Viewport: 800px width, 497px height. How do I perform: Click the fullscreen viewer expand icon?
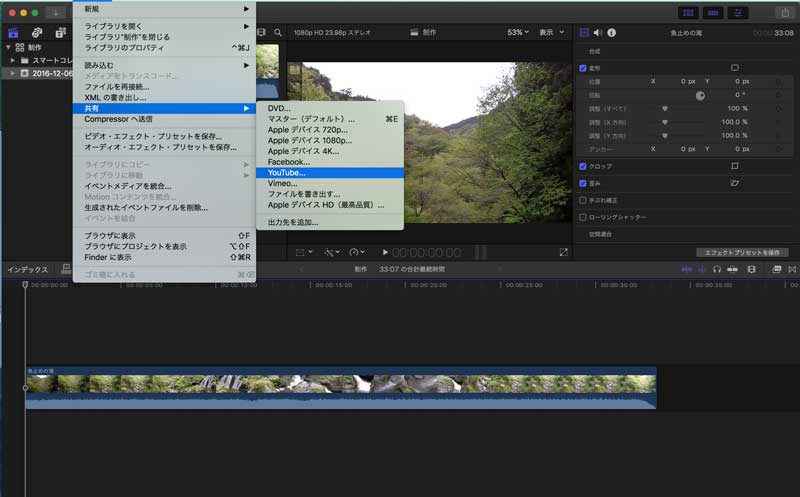(x=563, y=253)
